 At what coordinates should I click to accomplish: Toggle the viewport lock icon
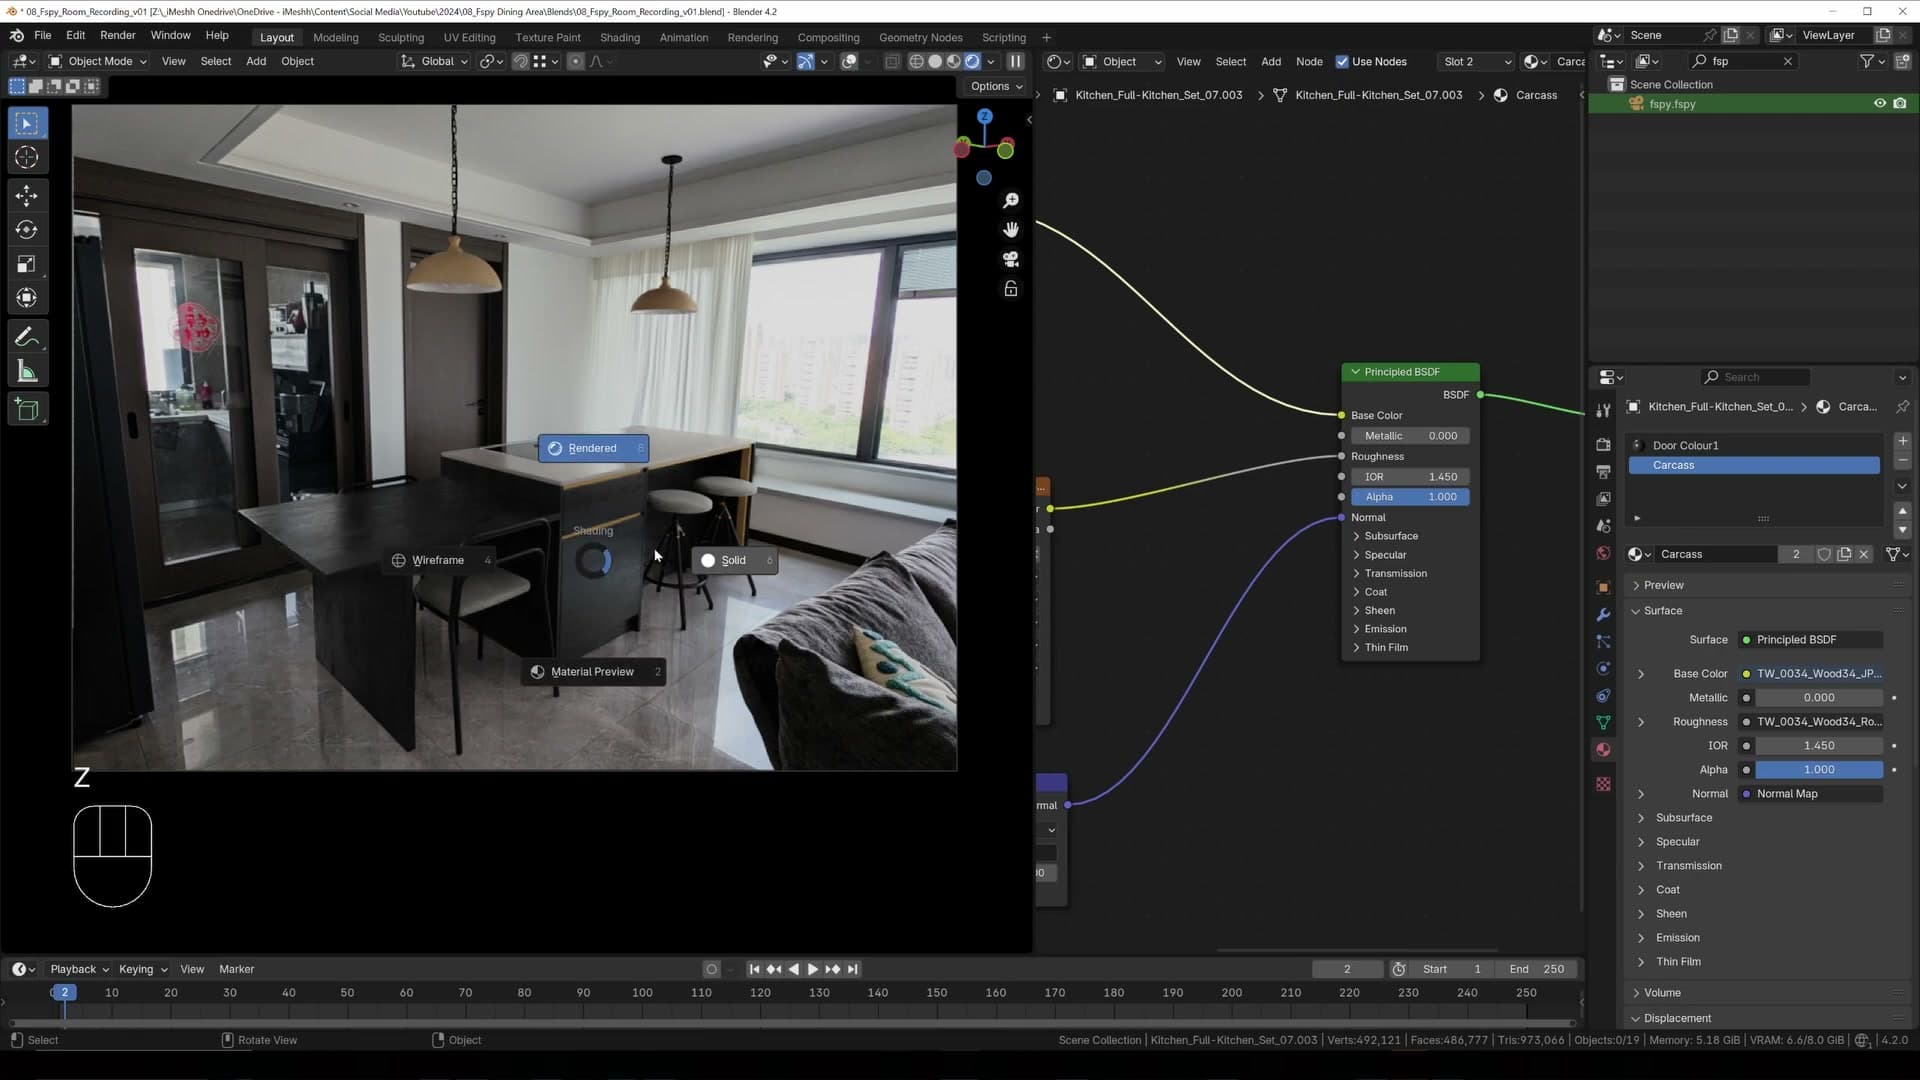click(1011, 289)
